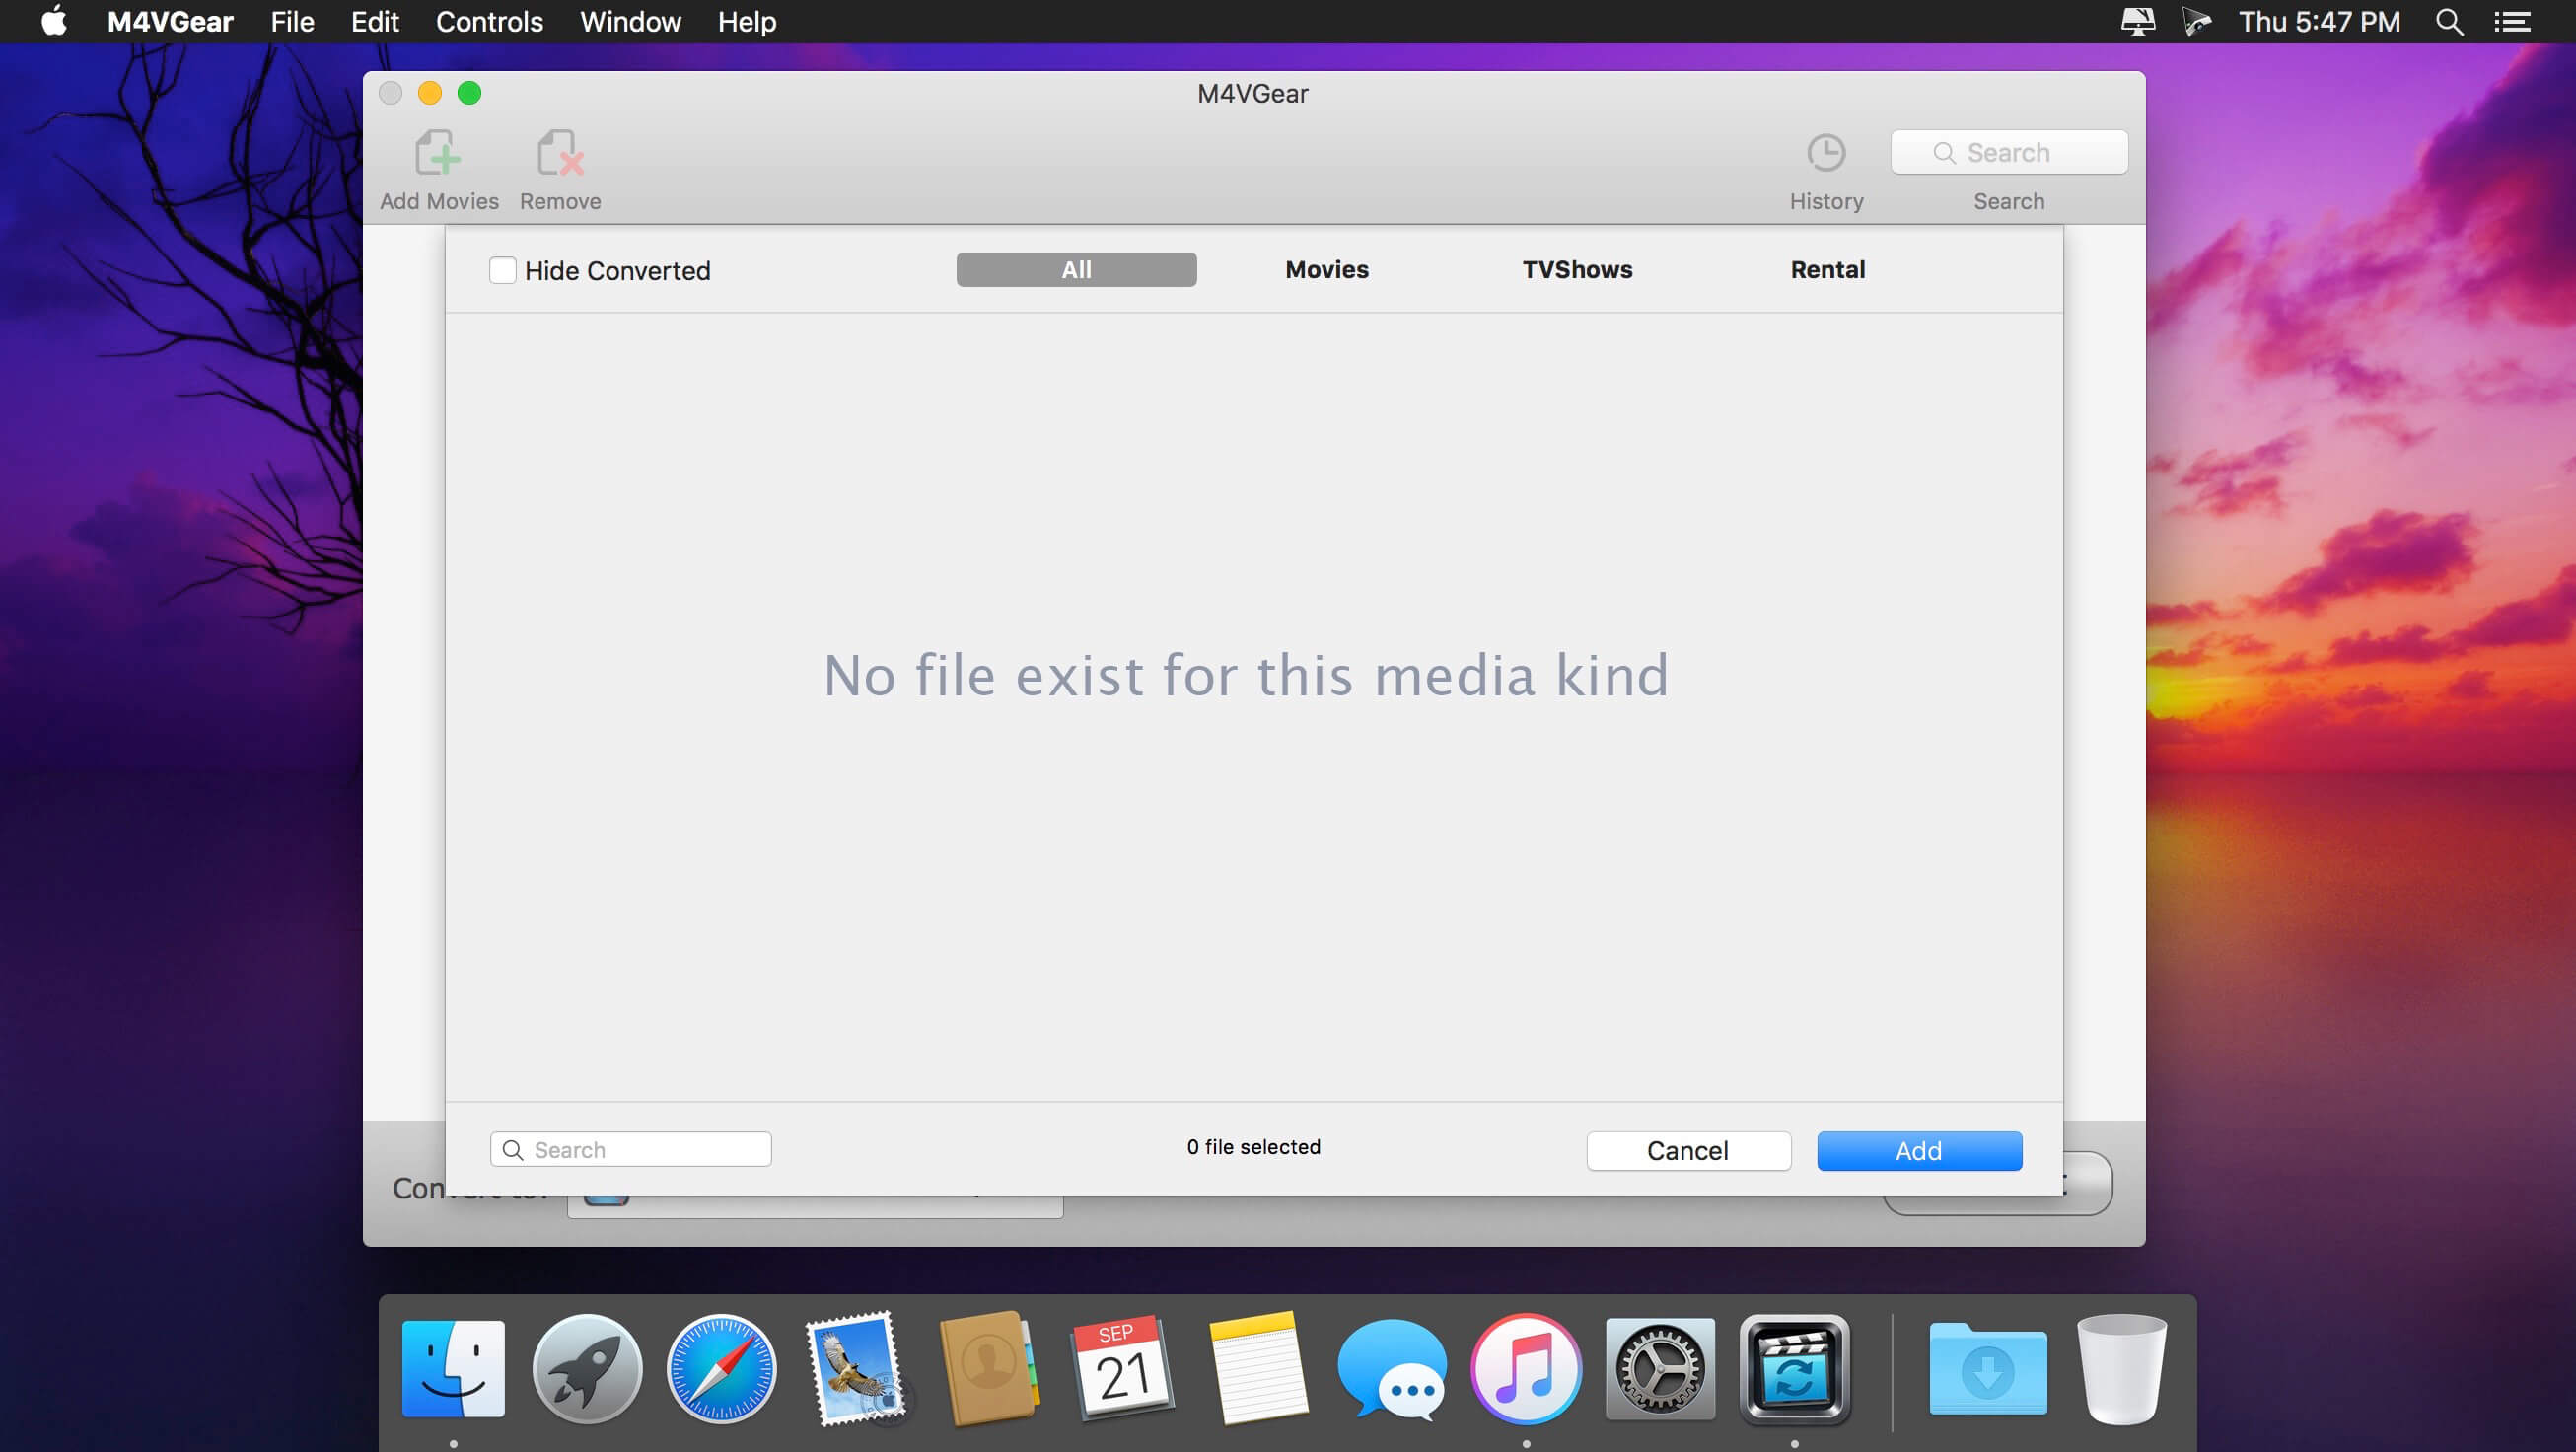Open Spotlight search in menu bar
The width and height of the screenshot is (2576, 1452).
pyautogui.click(x=2449, y=21)
